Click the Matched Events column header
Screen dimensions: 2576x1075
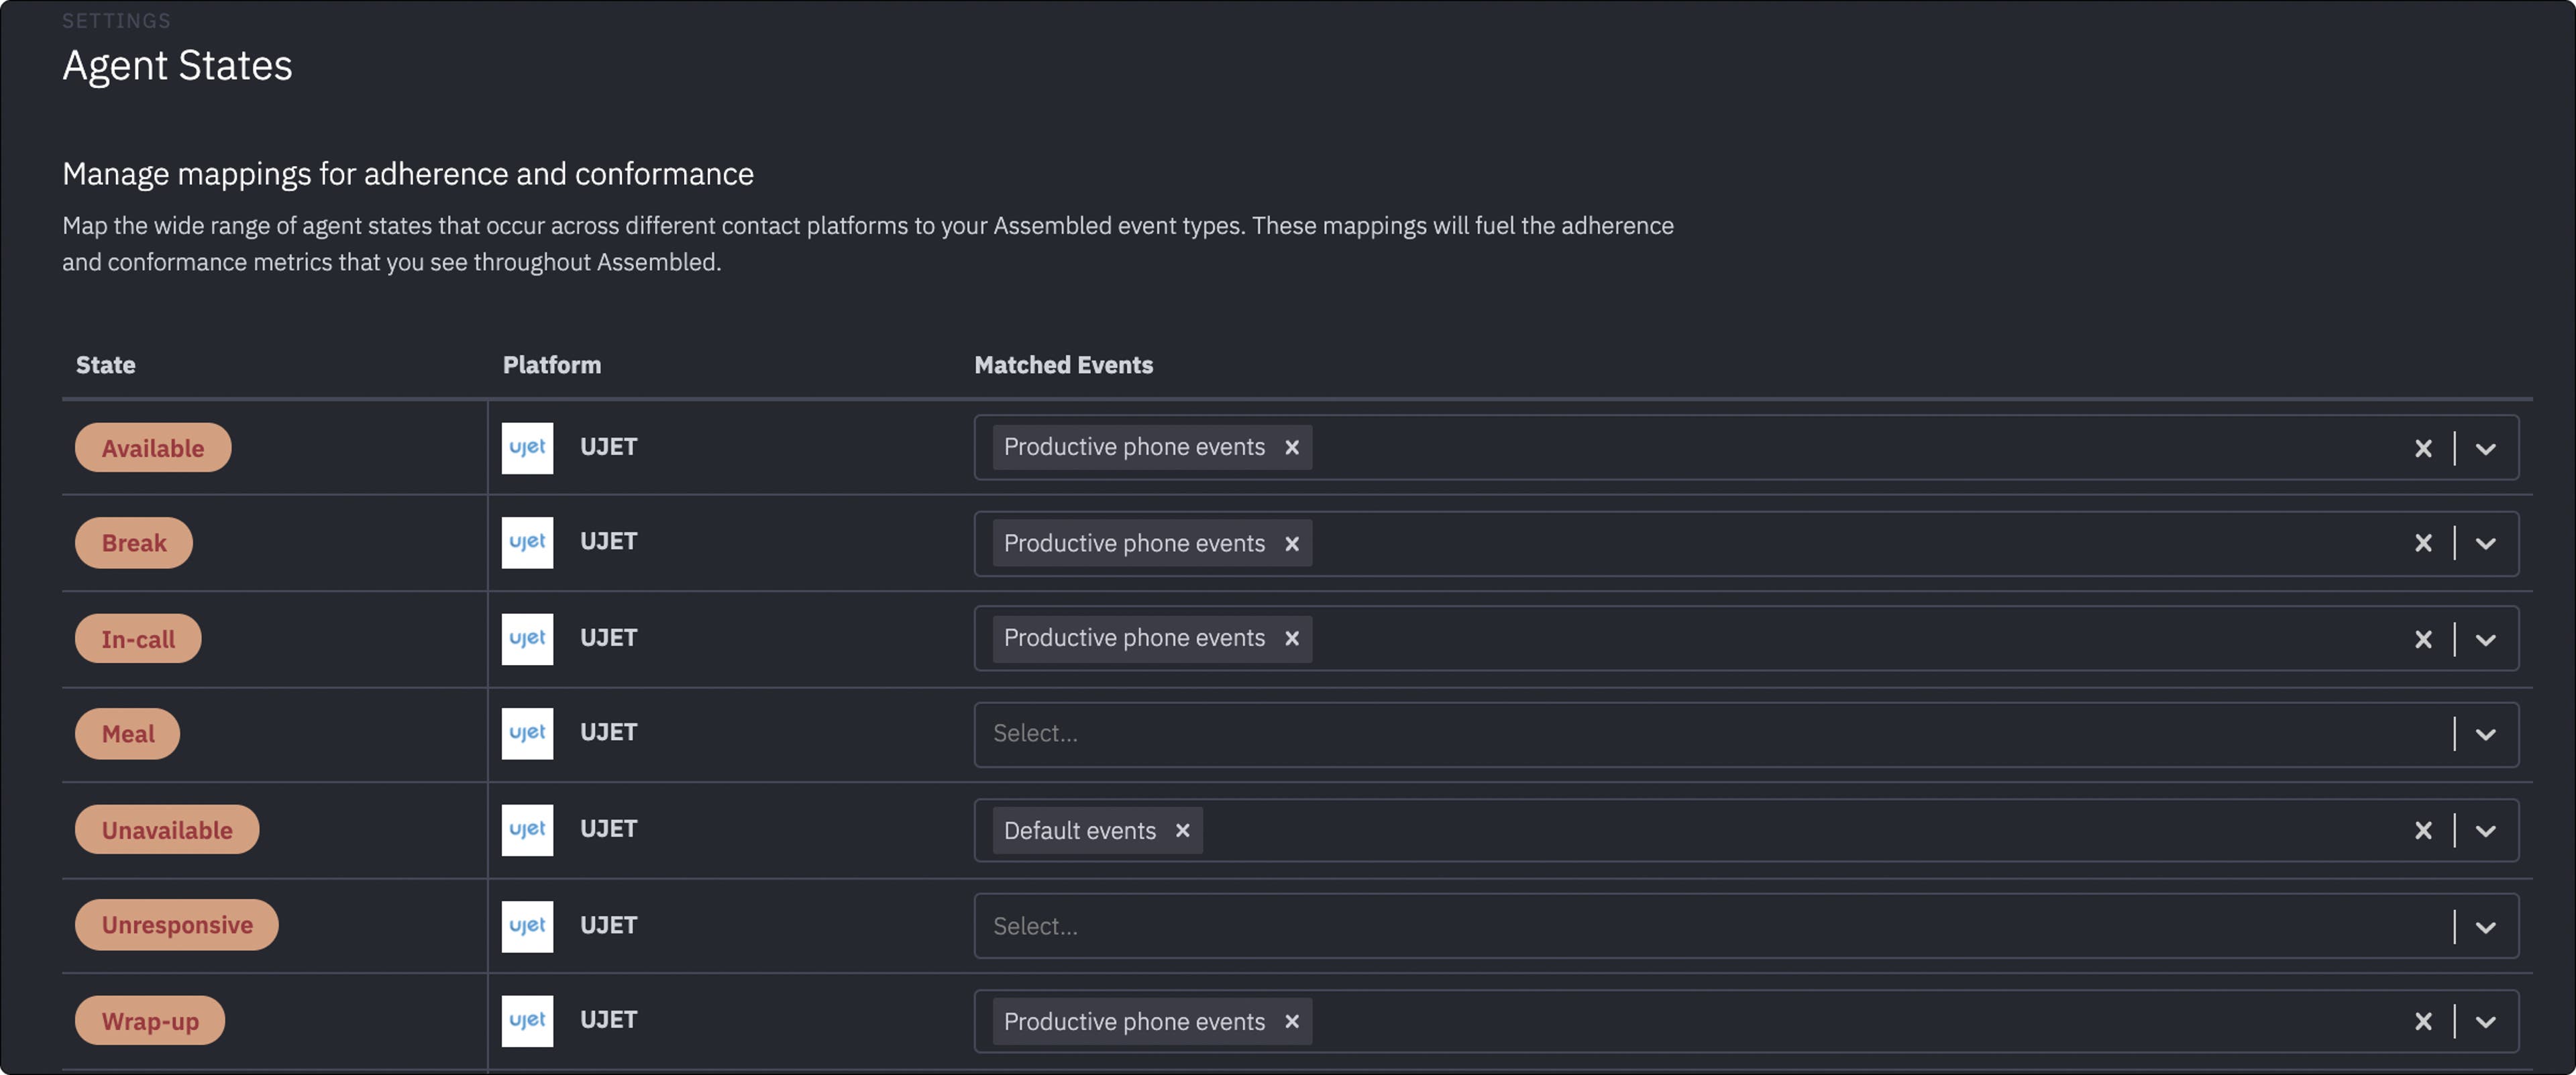click(x=1063, y=365)
